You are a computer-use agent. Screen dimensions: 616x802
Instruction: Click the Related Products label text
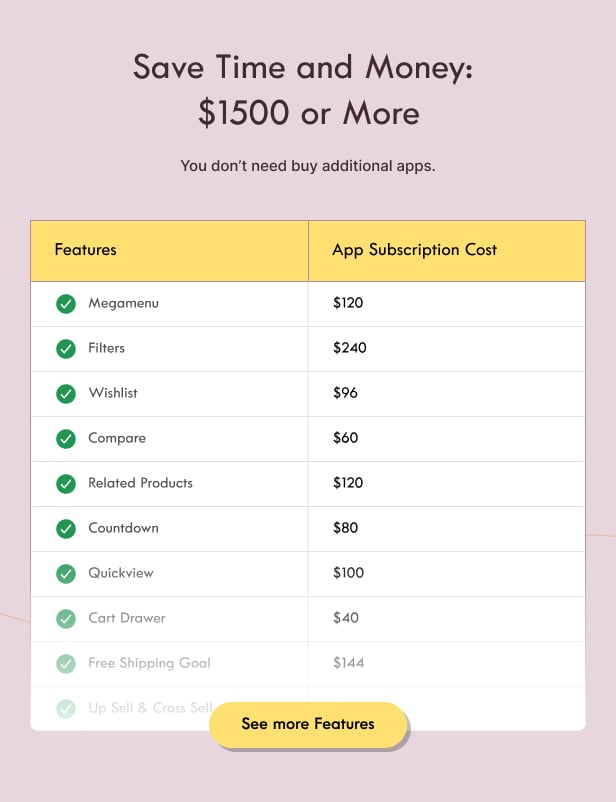coord(140,483)
